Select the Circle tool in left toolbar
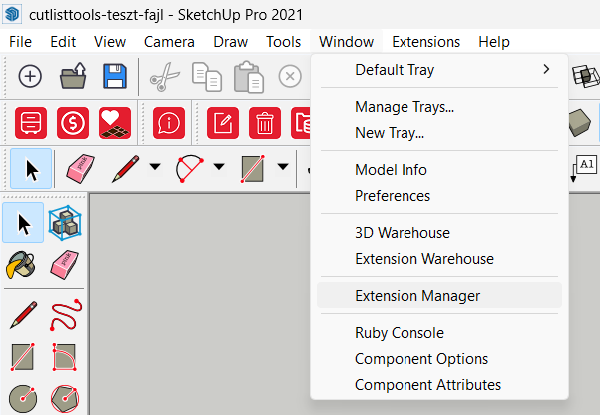 pyautogui.click(x=24, y=399)
